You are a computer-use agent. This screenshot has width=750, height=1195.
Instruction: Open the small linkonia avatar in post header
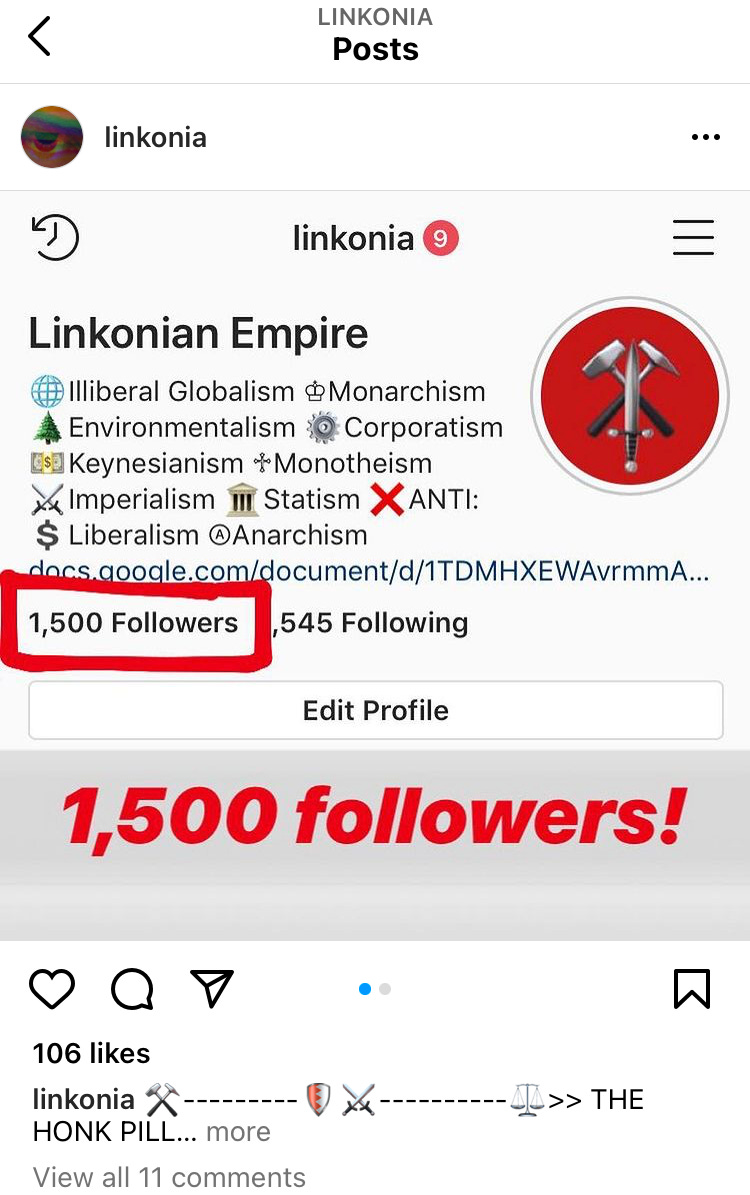point(52,137)
